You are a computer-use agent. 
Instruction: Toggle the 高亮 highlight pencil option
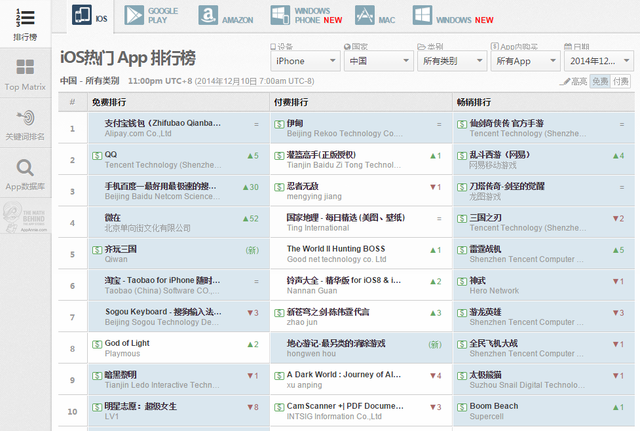coord(573,82)
